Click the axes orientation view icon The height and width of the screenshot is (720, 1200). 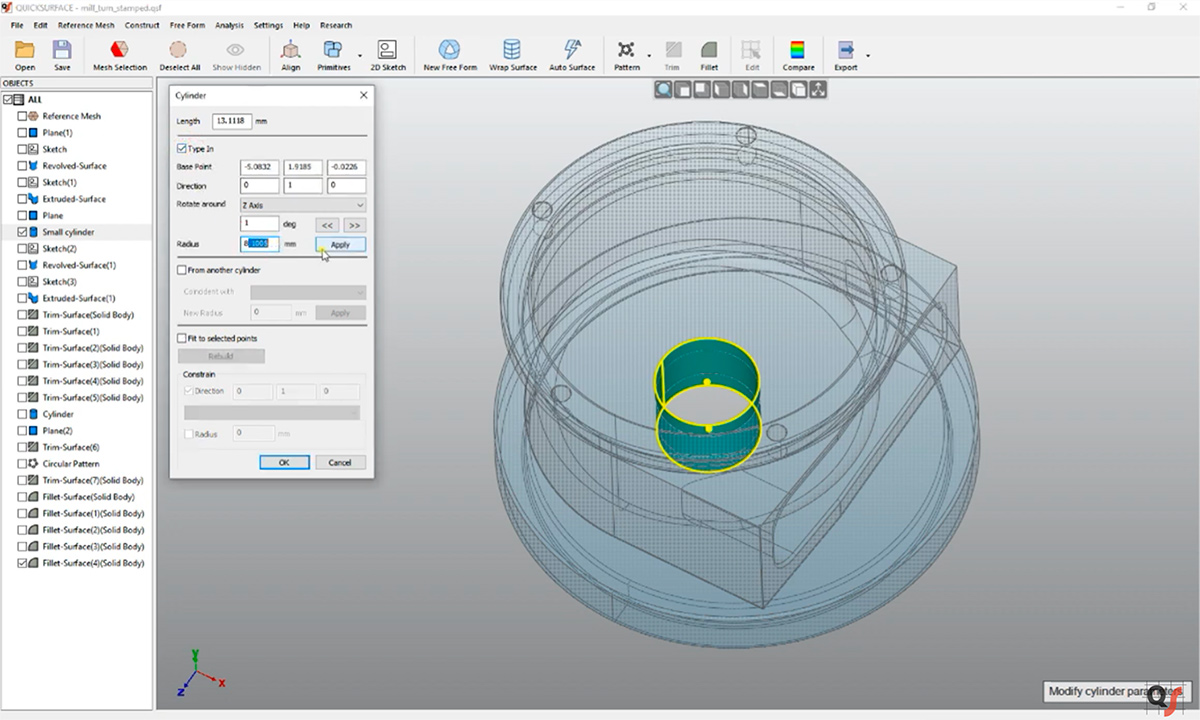click(818, 90)
